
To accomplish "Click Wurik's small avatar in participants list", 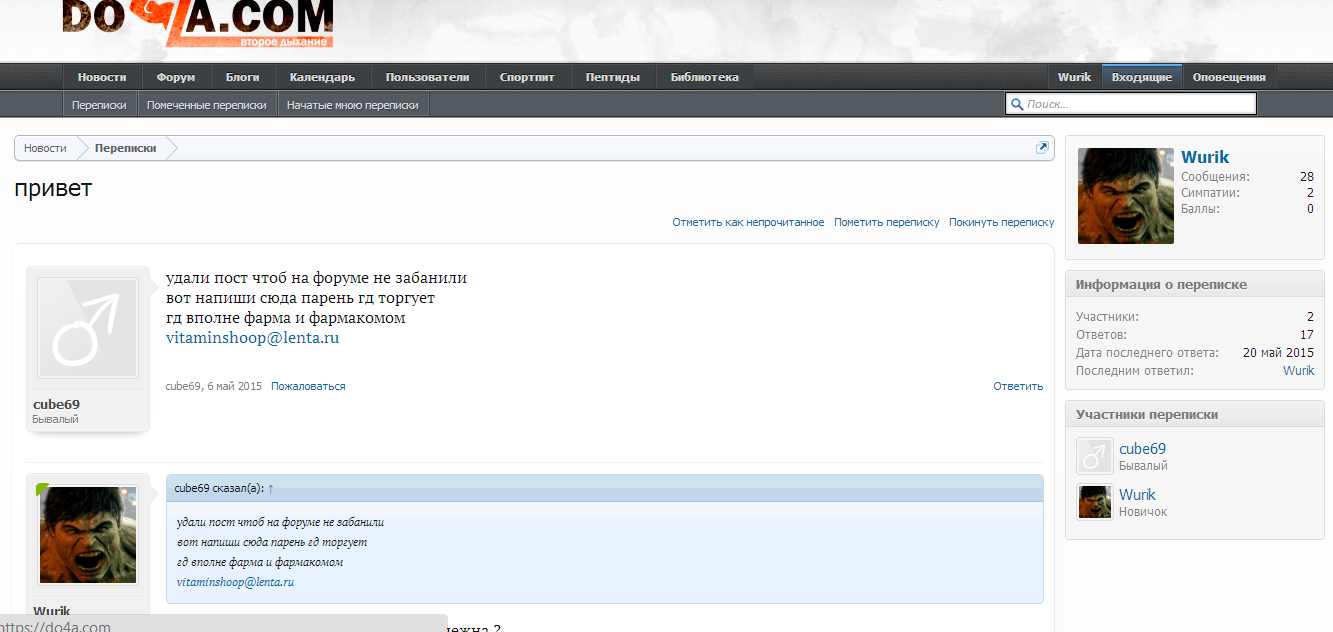I will click(x=1095, y=502).
